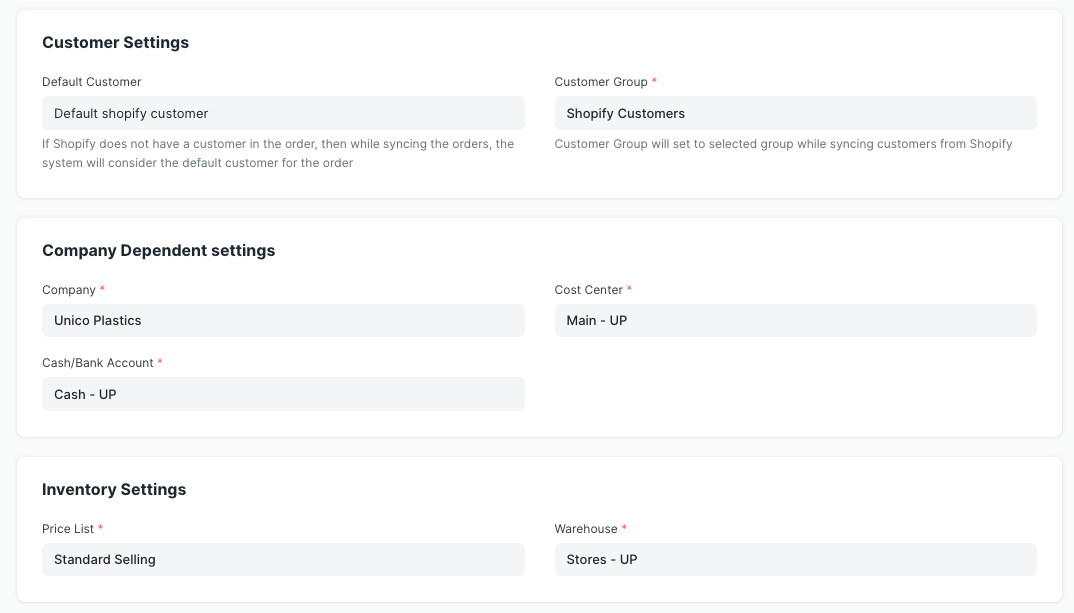The height and width of the screenshot is (613, 1074).
Task: Click the Customer Group required asterisk
Action: [x=655, y=81]
